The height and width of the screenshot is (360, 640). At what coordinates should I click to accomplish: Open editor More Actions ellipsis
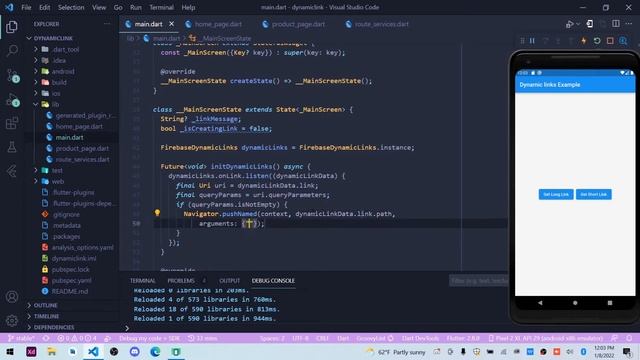(629, 24)
